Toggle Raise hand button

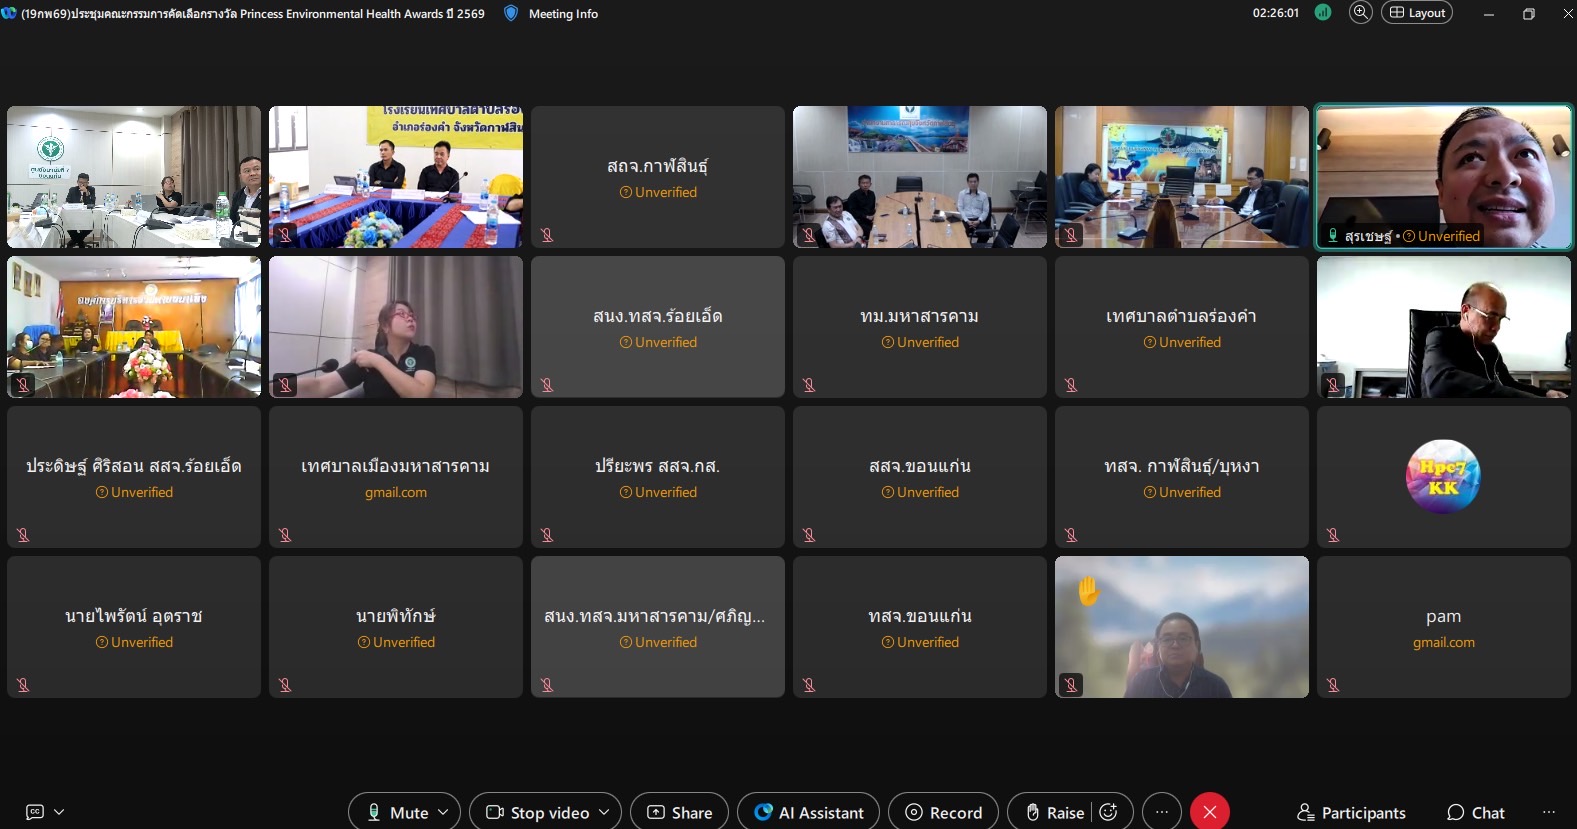coord(1054,812)
